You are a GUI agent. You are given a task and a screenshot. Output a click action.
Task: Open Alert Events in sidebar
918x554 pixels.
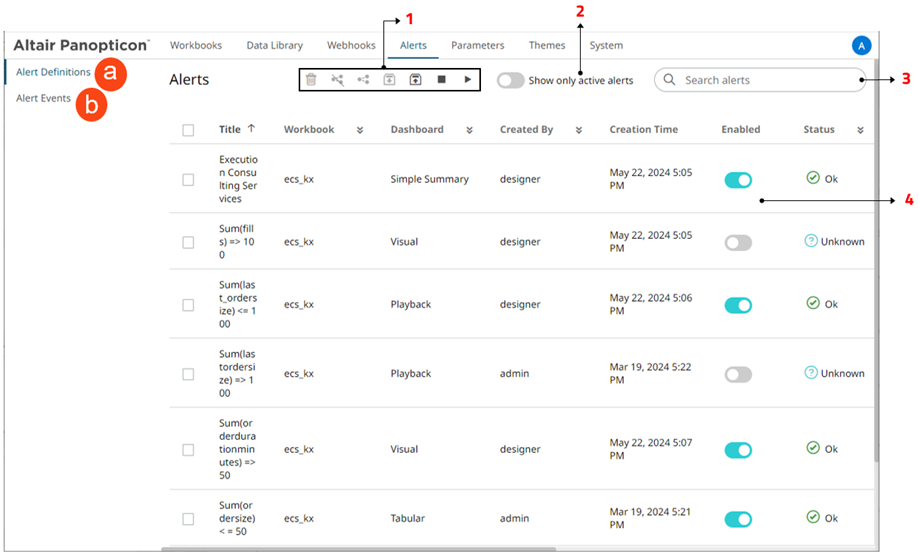(43, 98)
